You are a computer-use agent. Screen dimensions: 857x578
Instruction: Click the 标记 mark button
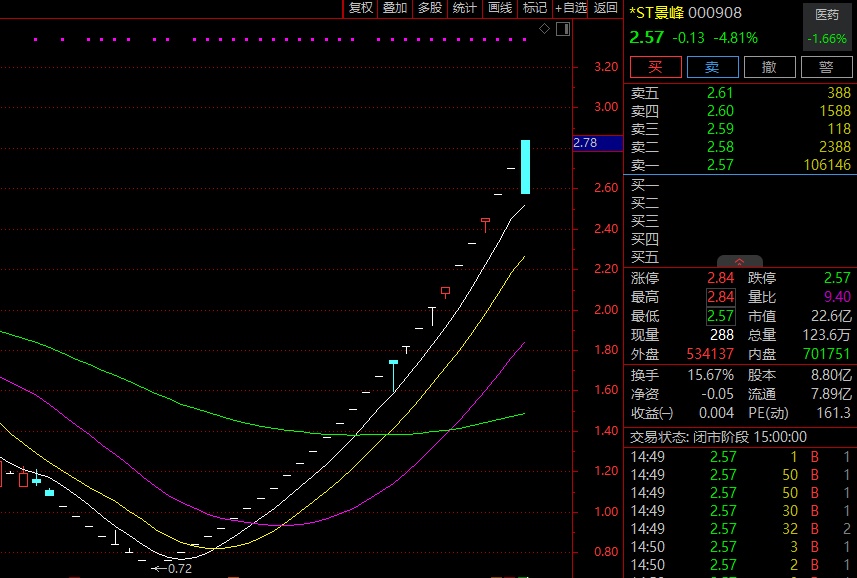(x=535, y=8)
